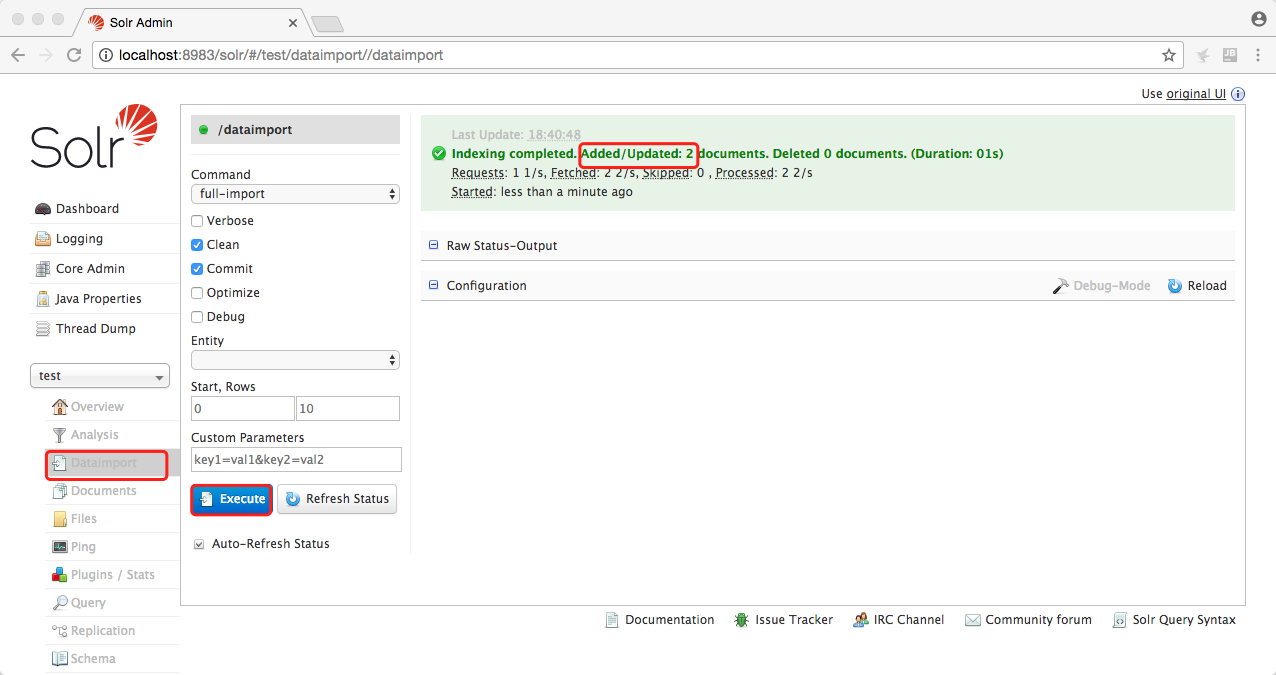Click the Query magnifier icon
This screenshot has height=675, width=1276.
coord(60,603)
